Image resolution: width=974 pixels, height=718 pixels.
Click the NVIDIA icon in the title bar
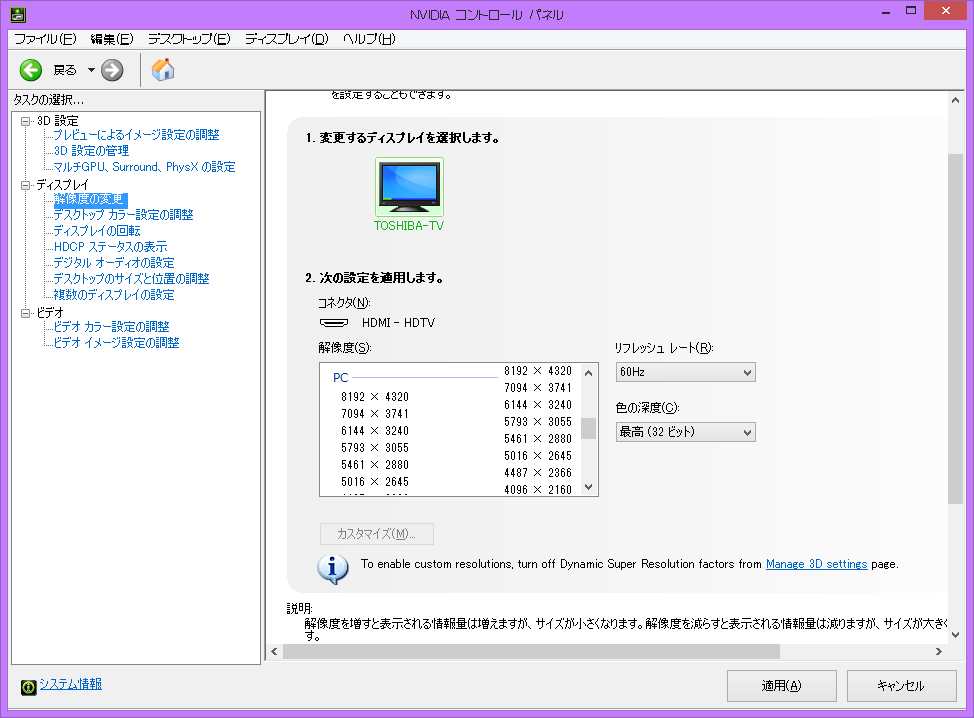[18, 14]
